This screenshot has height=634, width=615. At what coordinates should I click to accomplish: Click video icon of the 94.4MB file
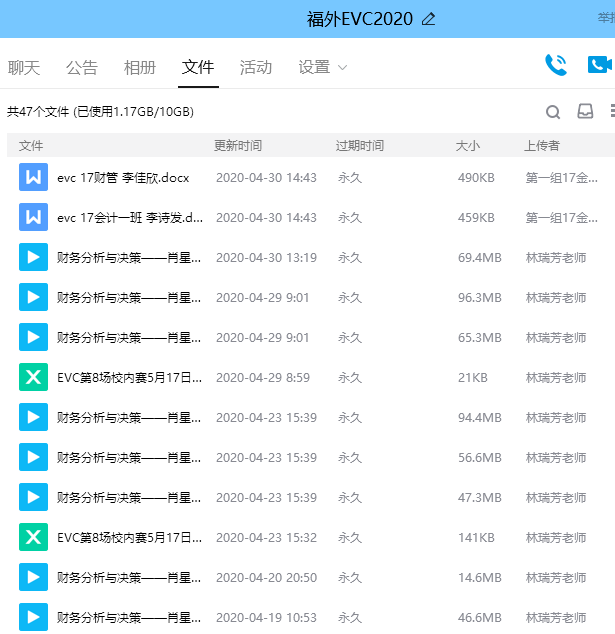[x=34, y=417]
